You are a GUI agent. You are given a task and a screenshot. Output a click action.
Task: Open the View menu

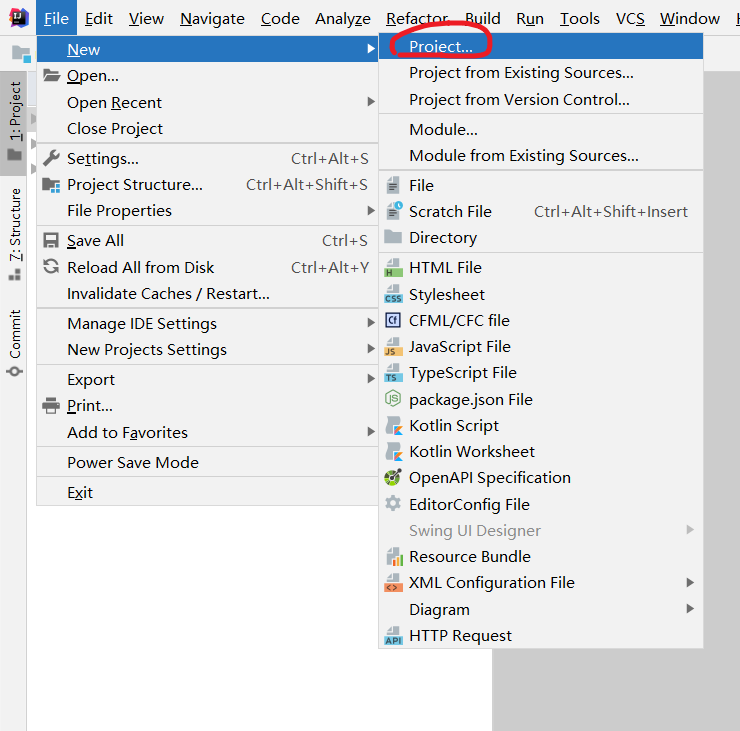tap(146, 18)
